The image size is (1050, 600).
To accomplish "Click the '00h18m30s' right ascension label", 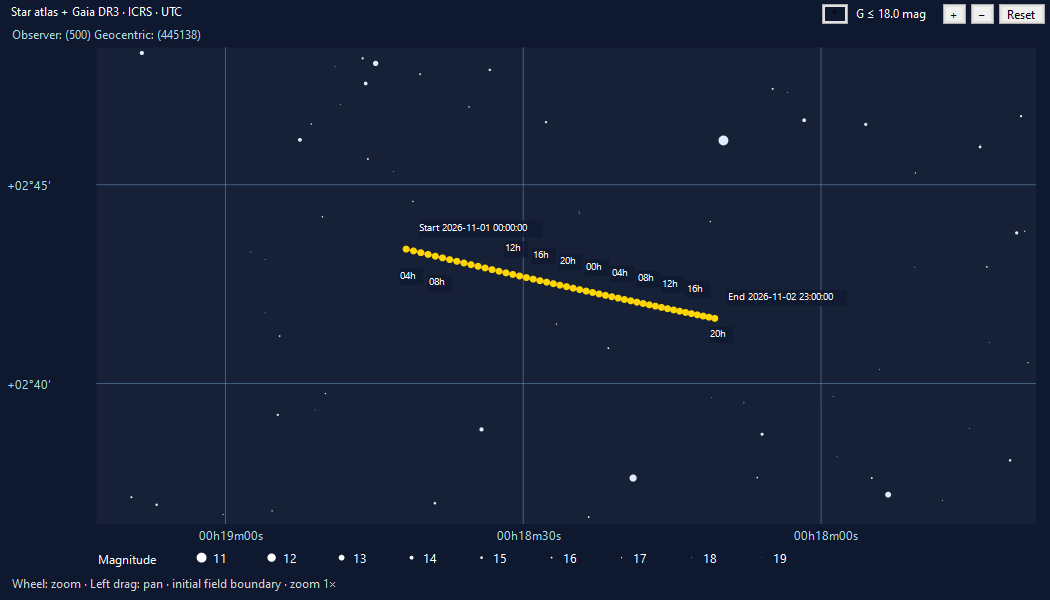I will [x=529, y=536].
